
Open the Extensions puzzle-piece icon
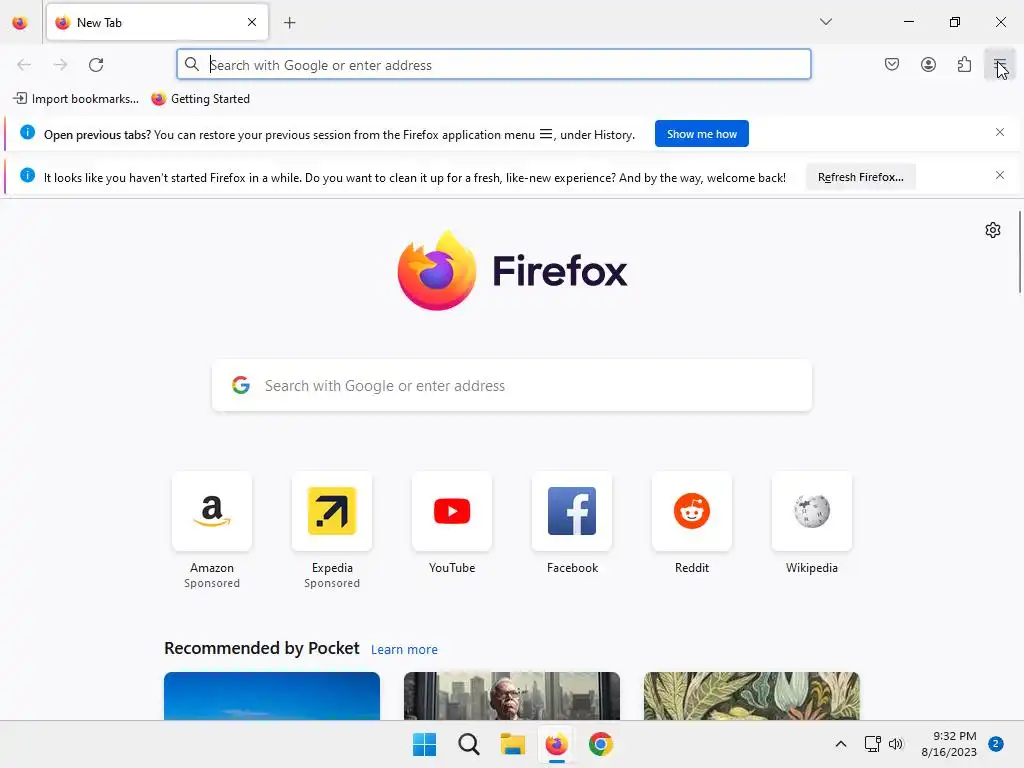tap(964, 64)
